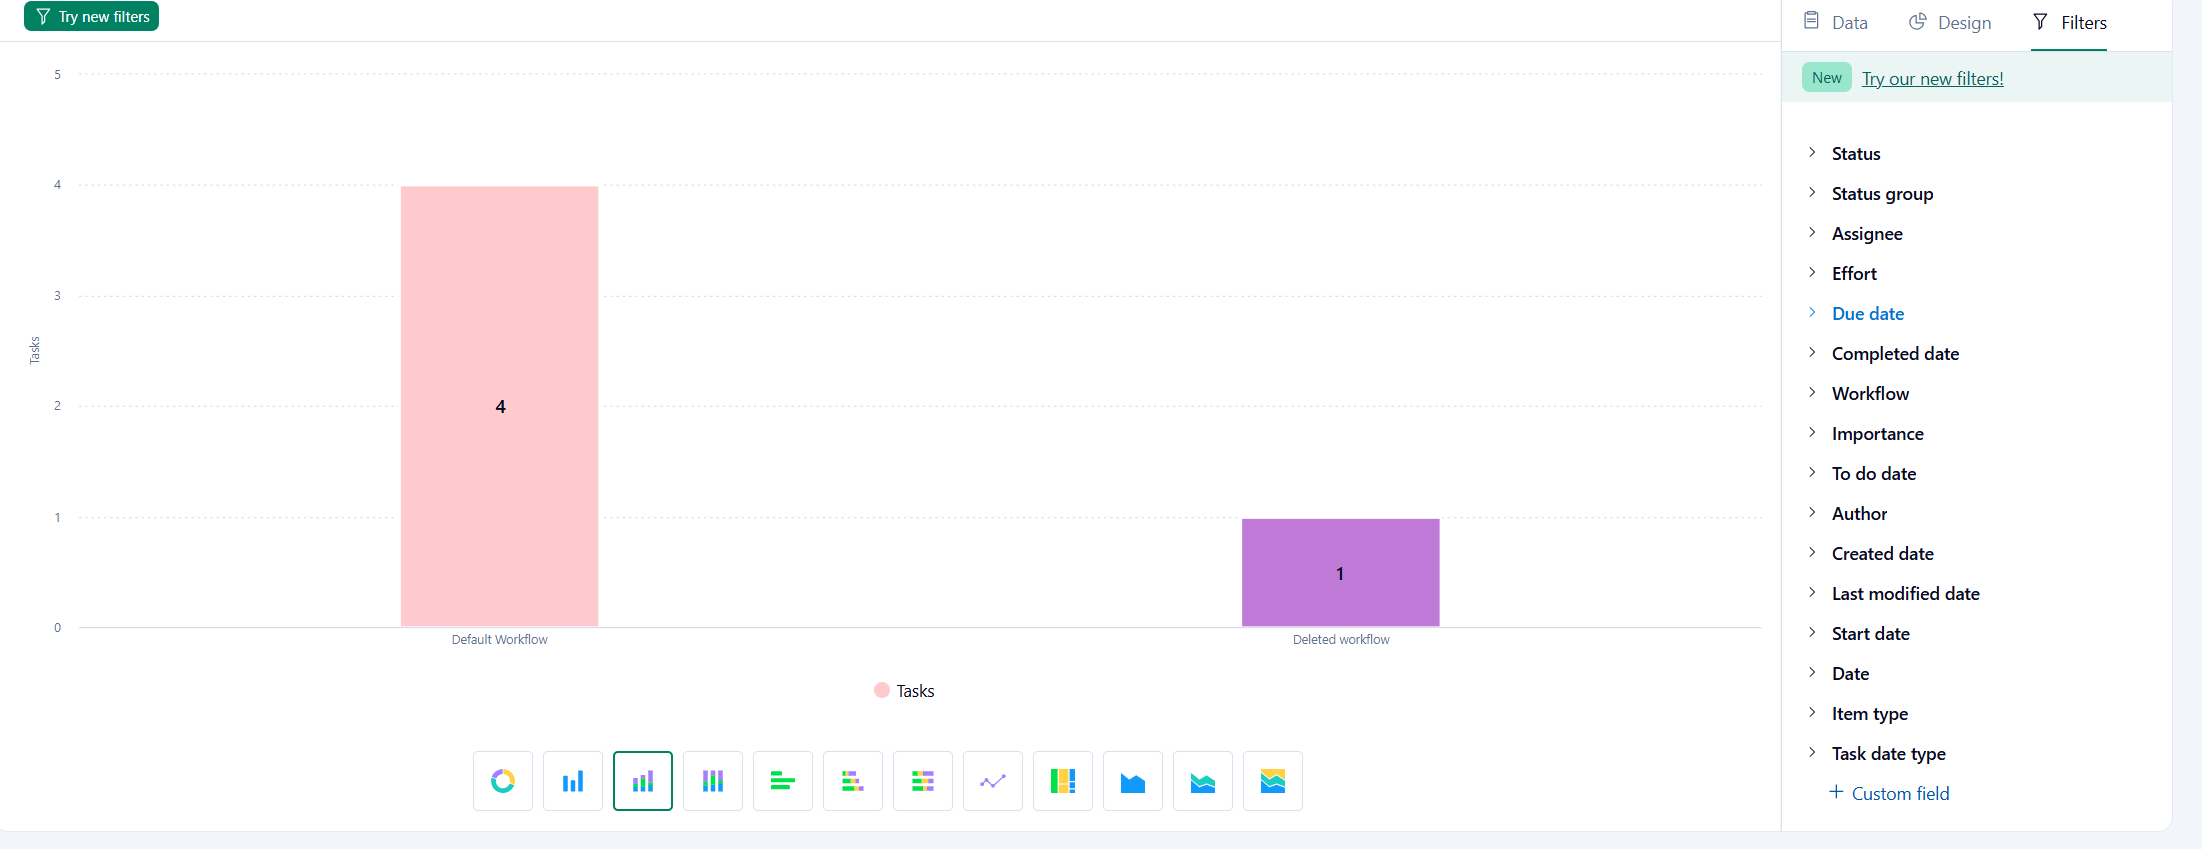Image resolution: width=2202 pixels, height=849 pixels.
Task: Click the plus icon beside Custom field
Action: tap(1836, 792)
